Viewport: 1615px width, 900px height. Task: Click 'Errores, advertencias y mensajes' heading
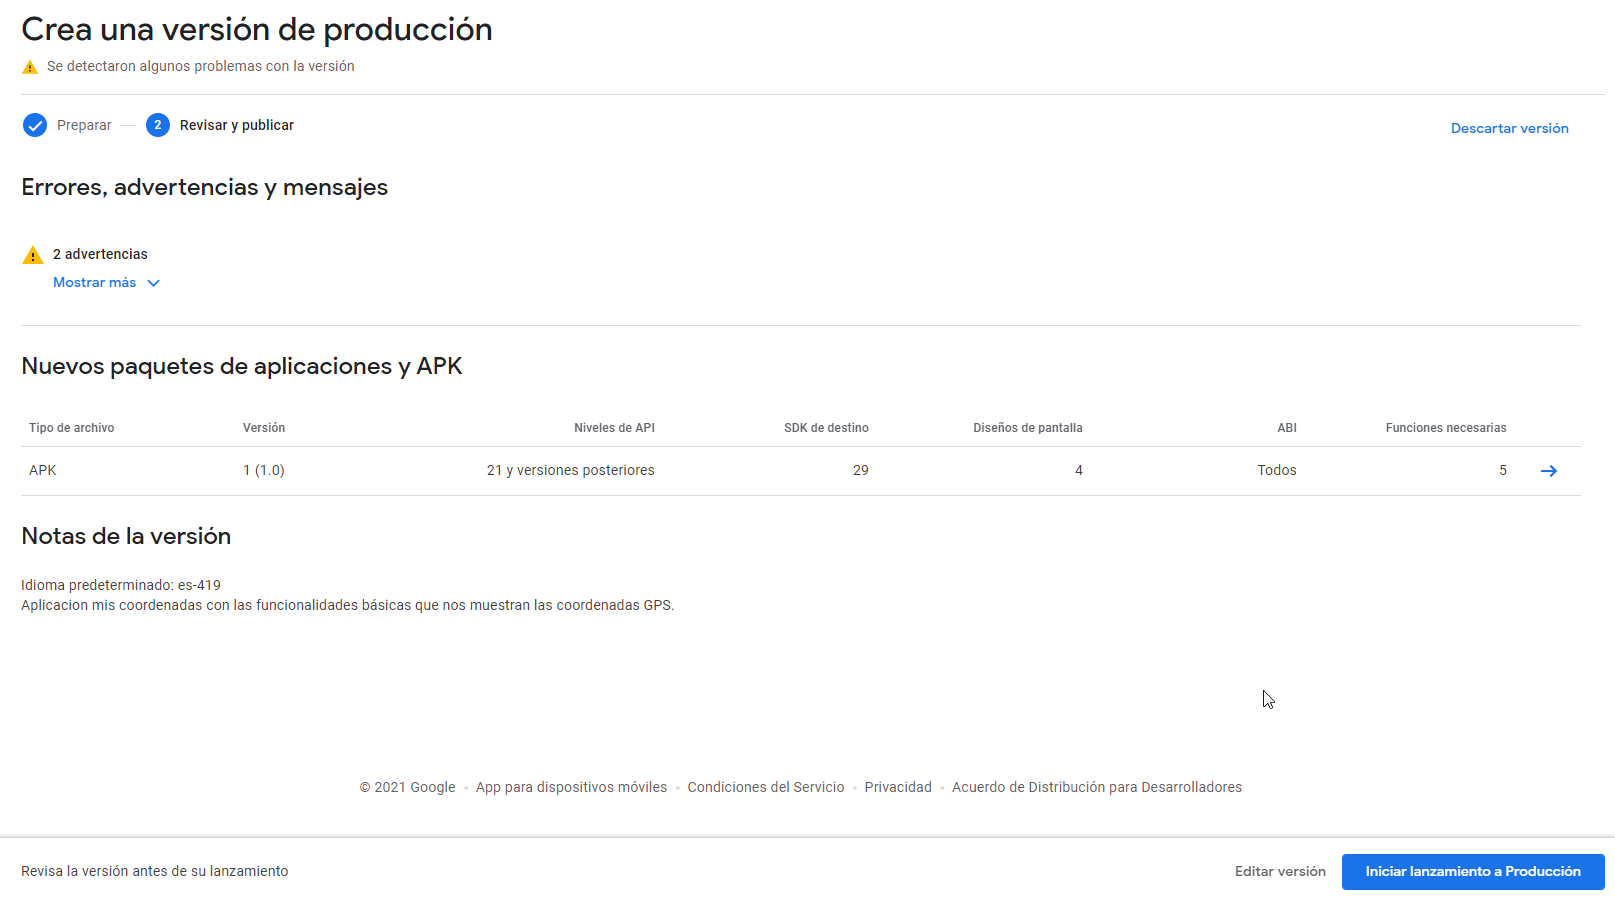coord(205,187)
